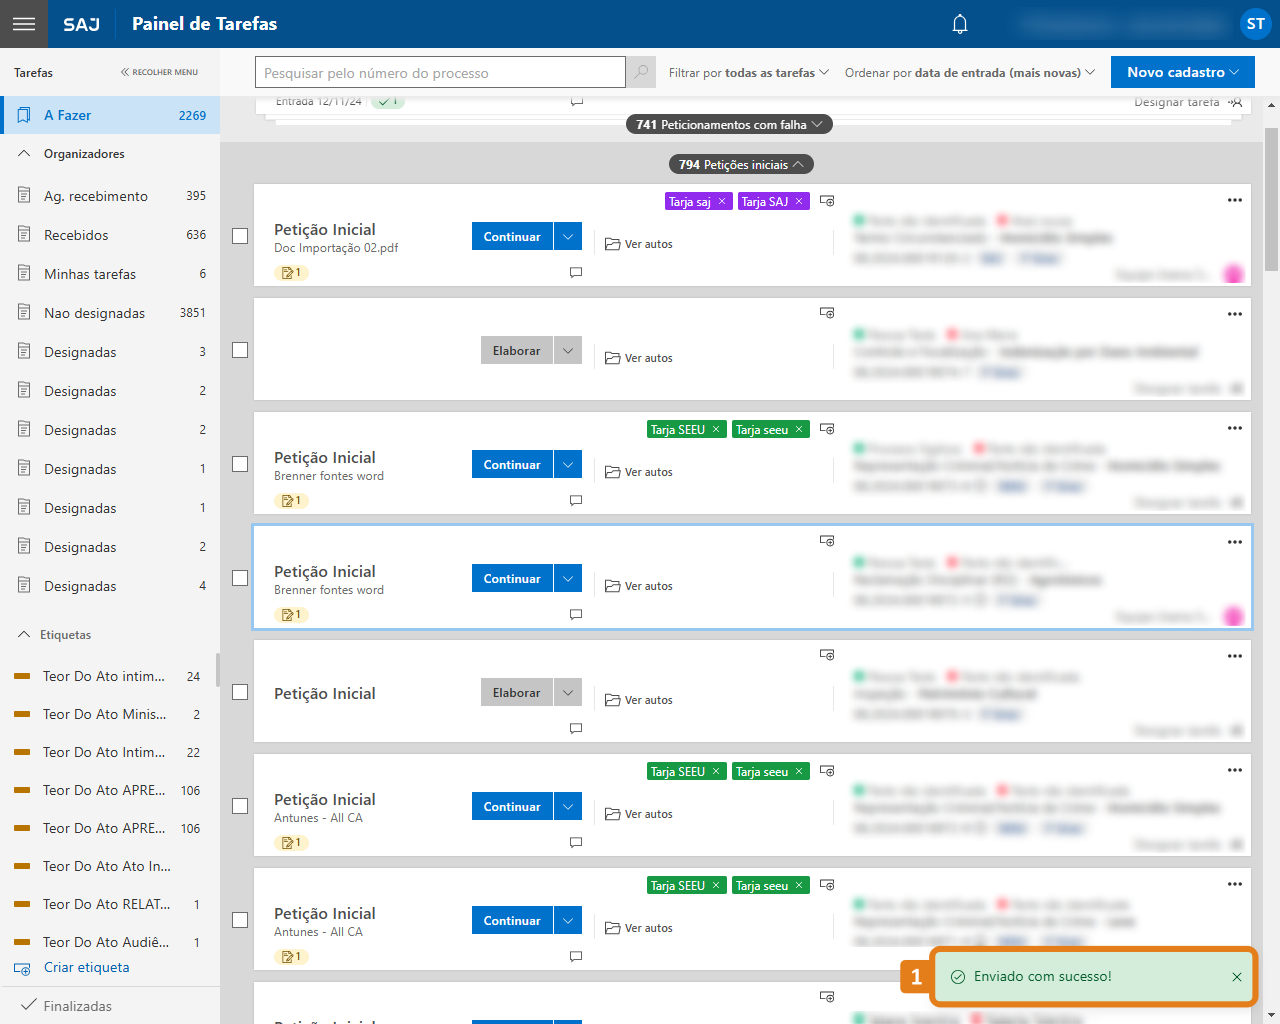
Task: Check the Doc Importação 02.pdf task checkbox
Action: pyautogui.click(x=240, y=236)
